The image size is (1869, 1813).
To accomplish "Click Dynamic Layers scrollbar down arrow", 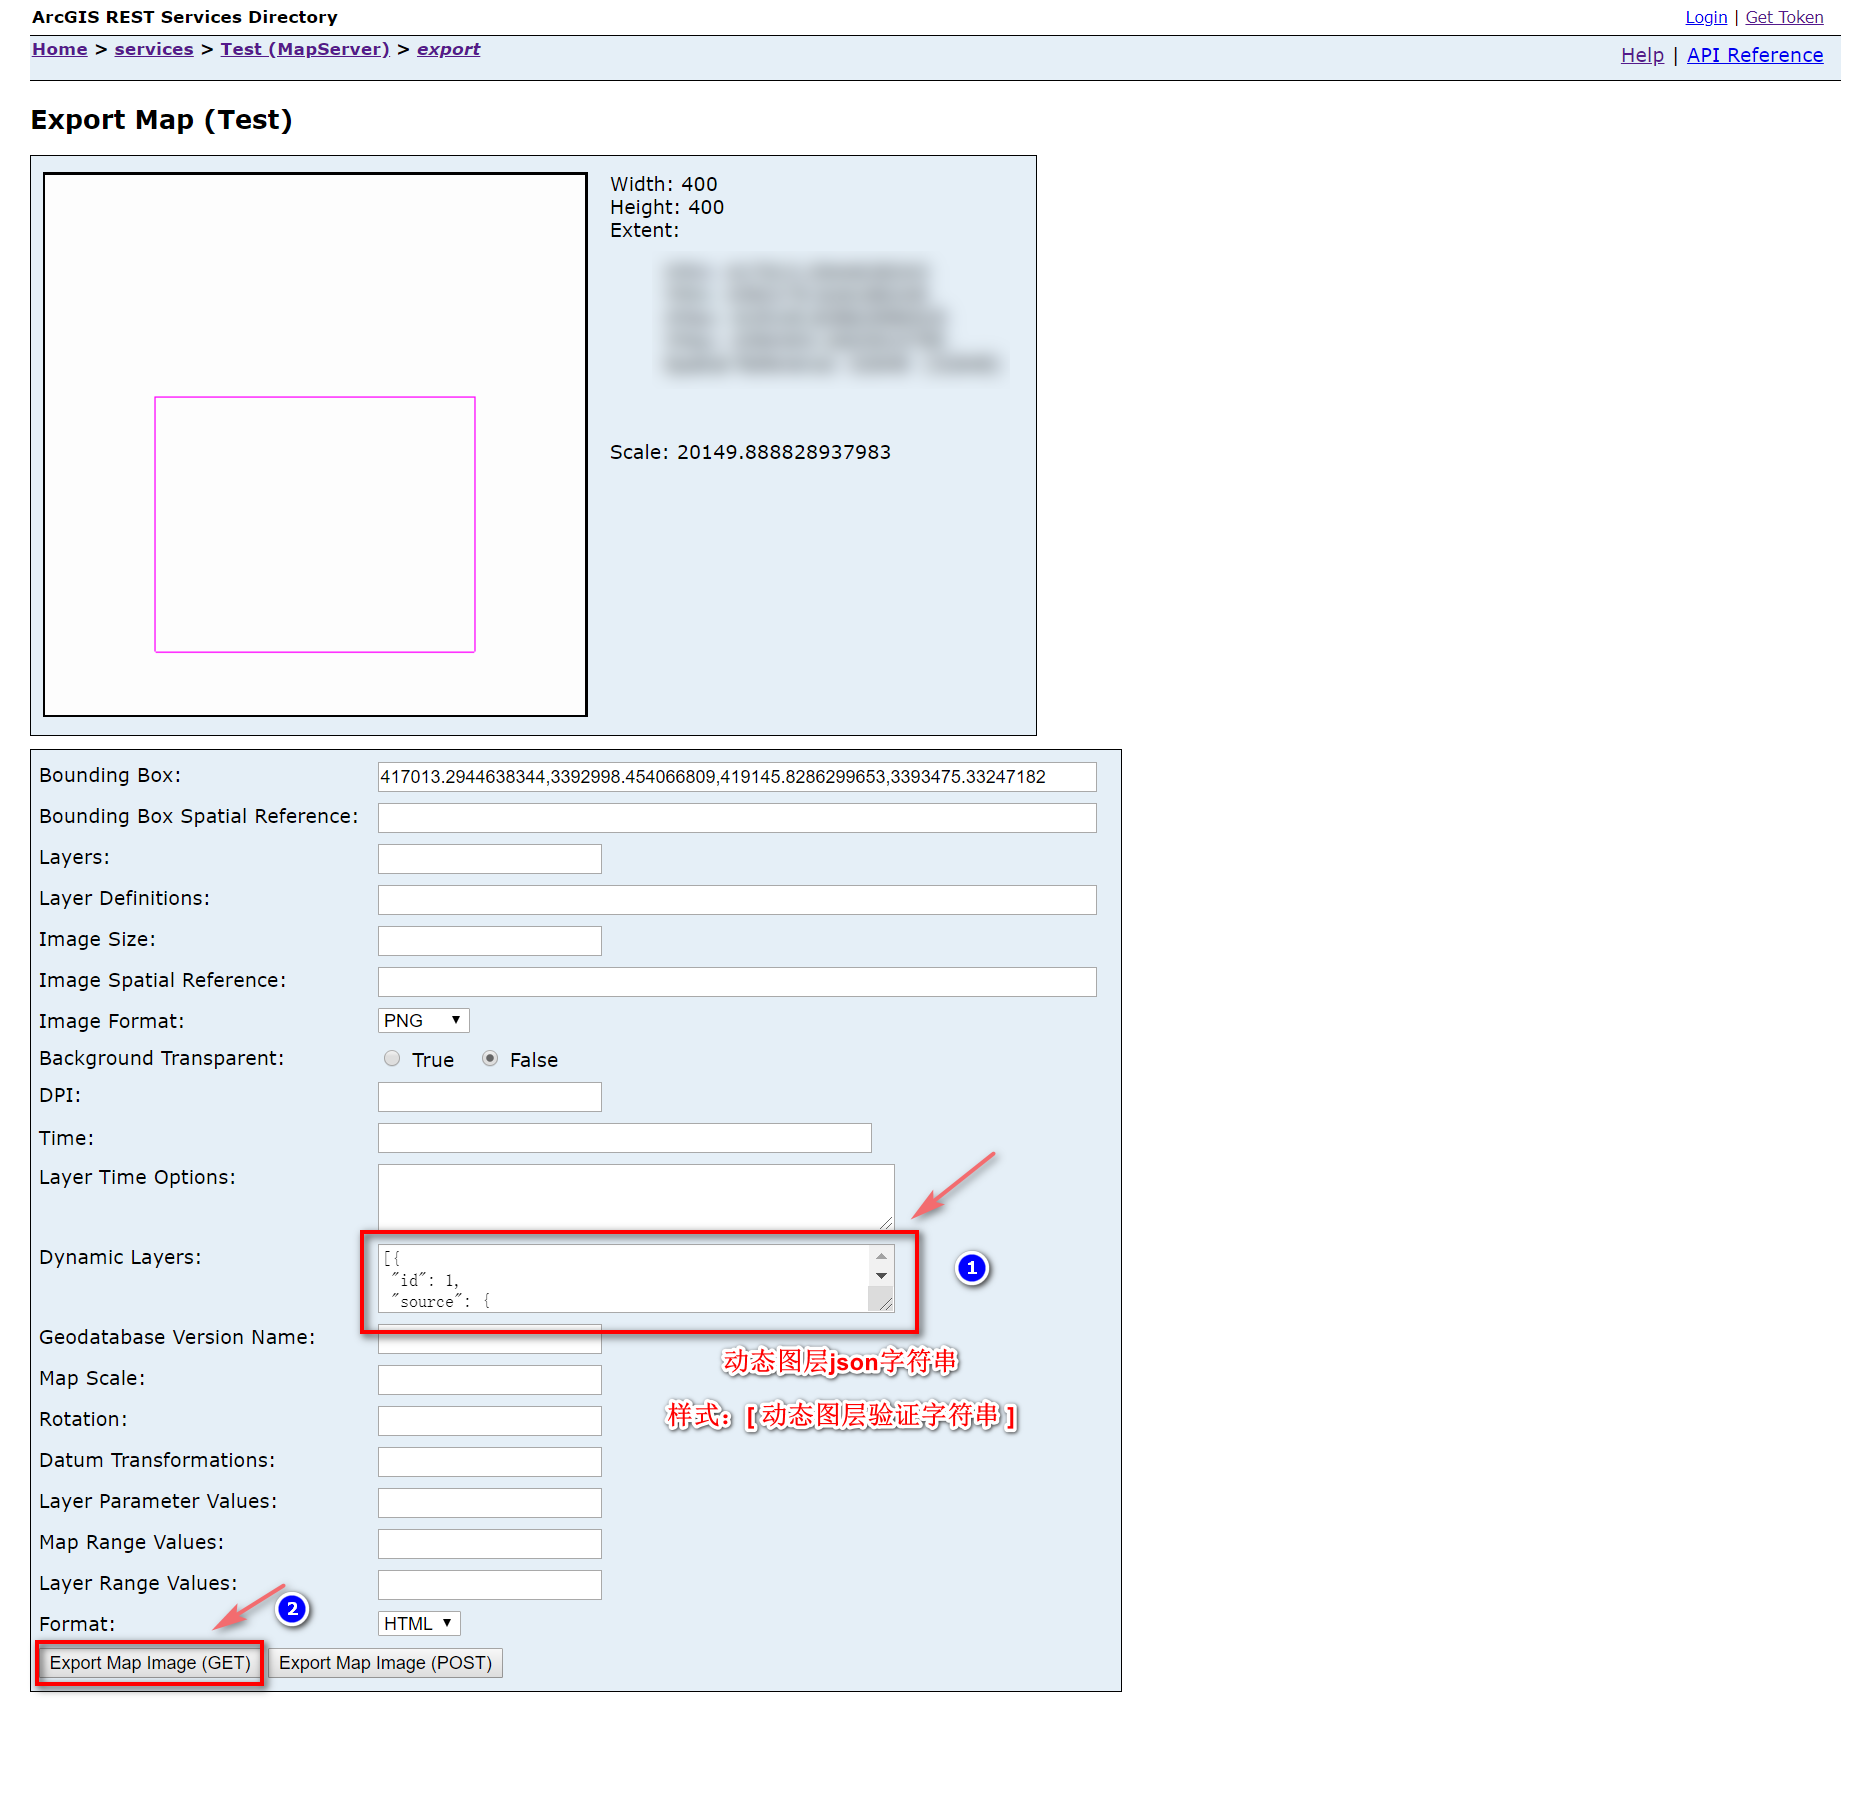I will click(x=881, y=1276).
